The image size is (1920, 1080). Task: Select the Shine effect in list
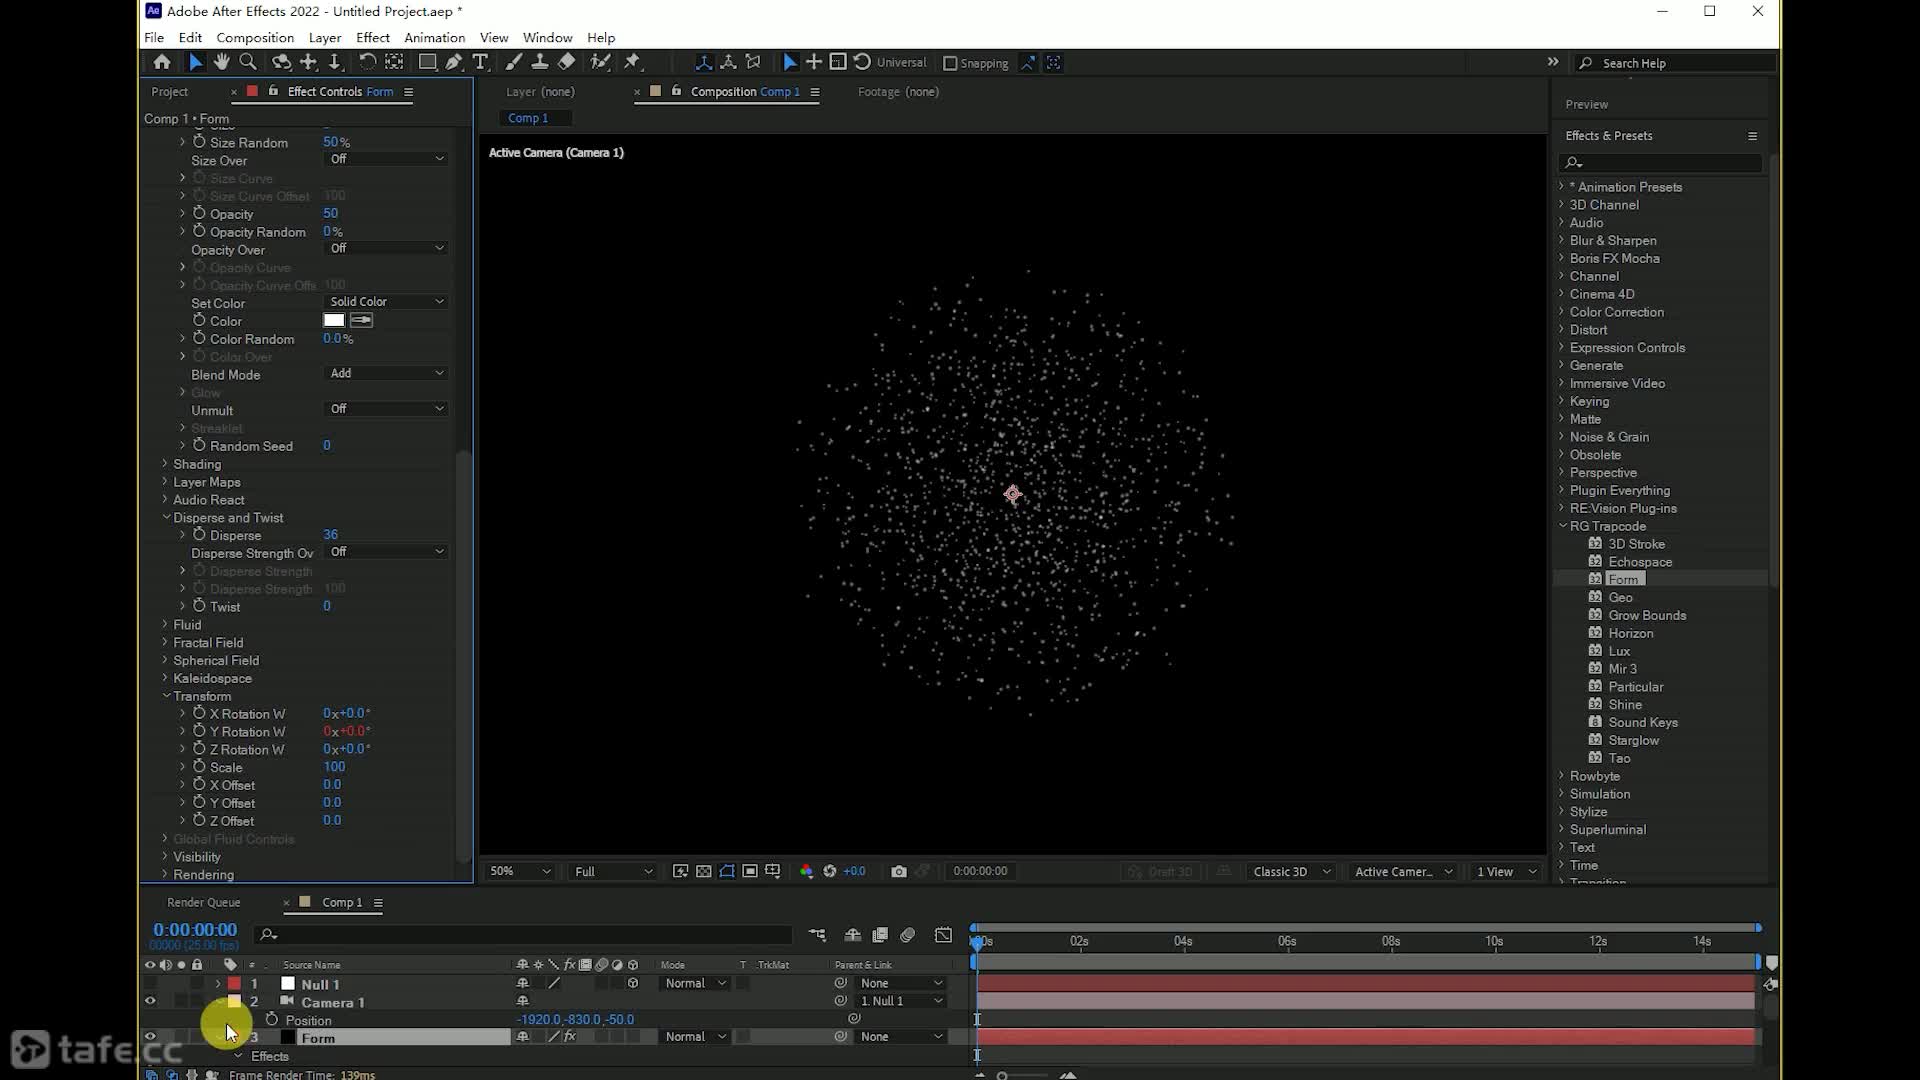click(x=1624, y=704)
